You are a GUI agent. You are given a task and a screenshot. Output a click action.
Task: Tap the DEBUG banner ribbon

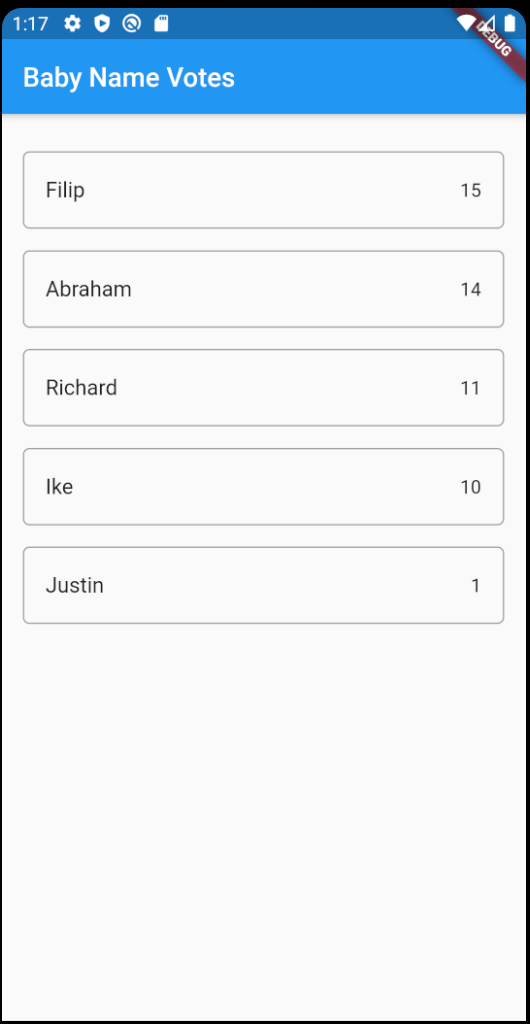[495, 37]
